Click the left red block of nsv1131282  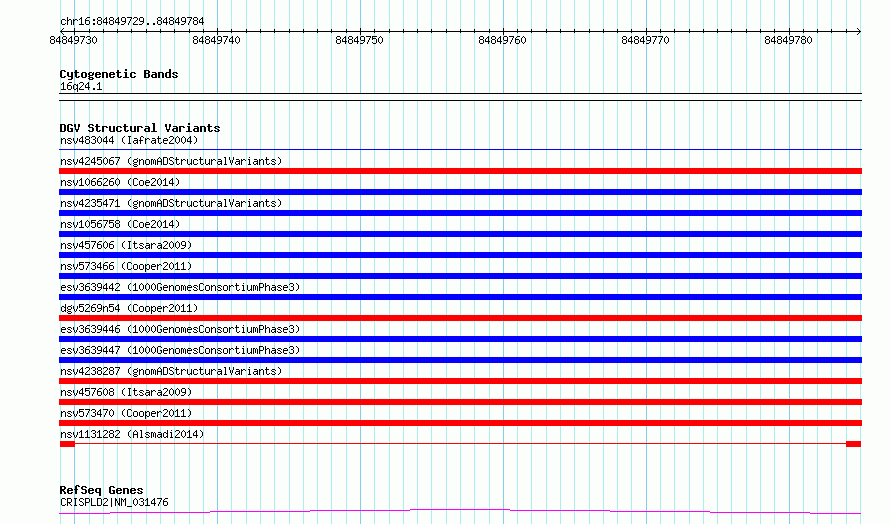coord(67,444)
